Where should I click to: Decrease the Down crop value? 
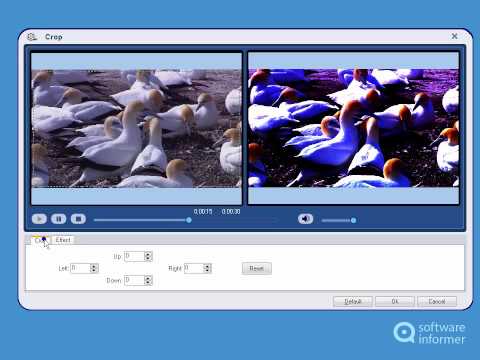[148, 282]
